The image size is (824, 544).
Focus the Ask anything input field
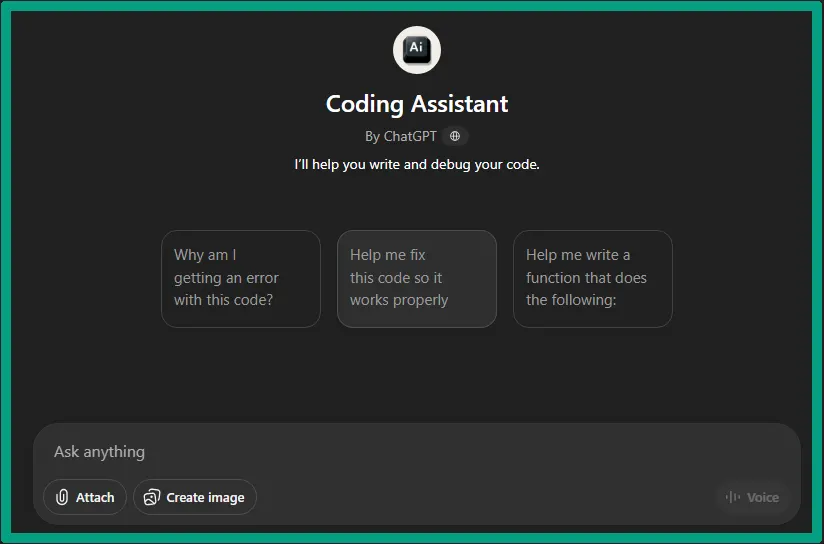(417, 451)
